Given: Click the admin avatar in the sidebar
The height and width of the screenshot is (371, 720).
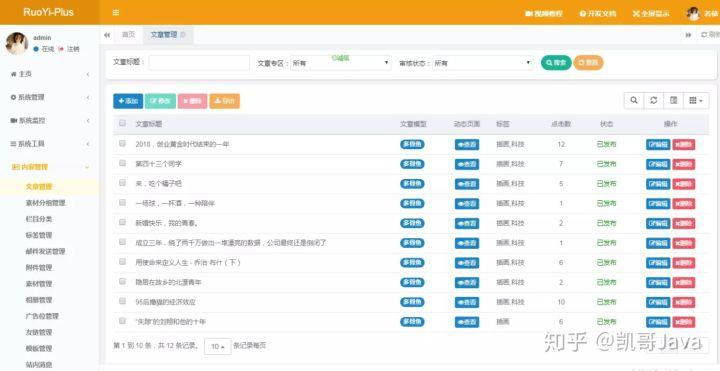Looking at the screenshot, I should point(17,44).
